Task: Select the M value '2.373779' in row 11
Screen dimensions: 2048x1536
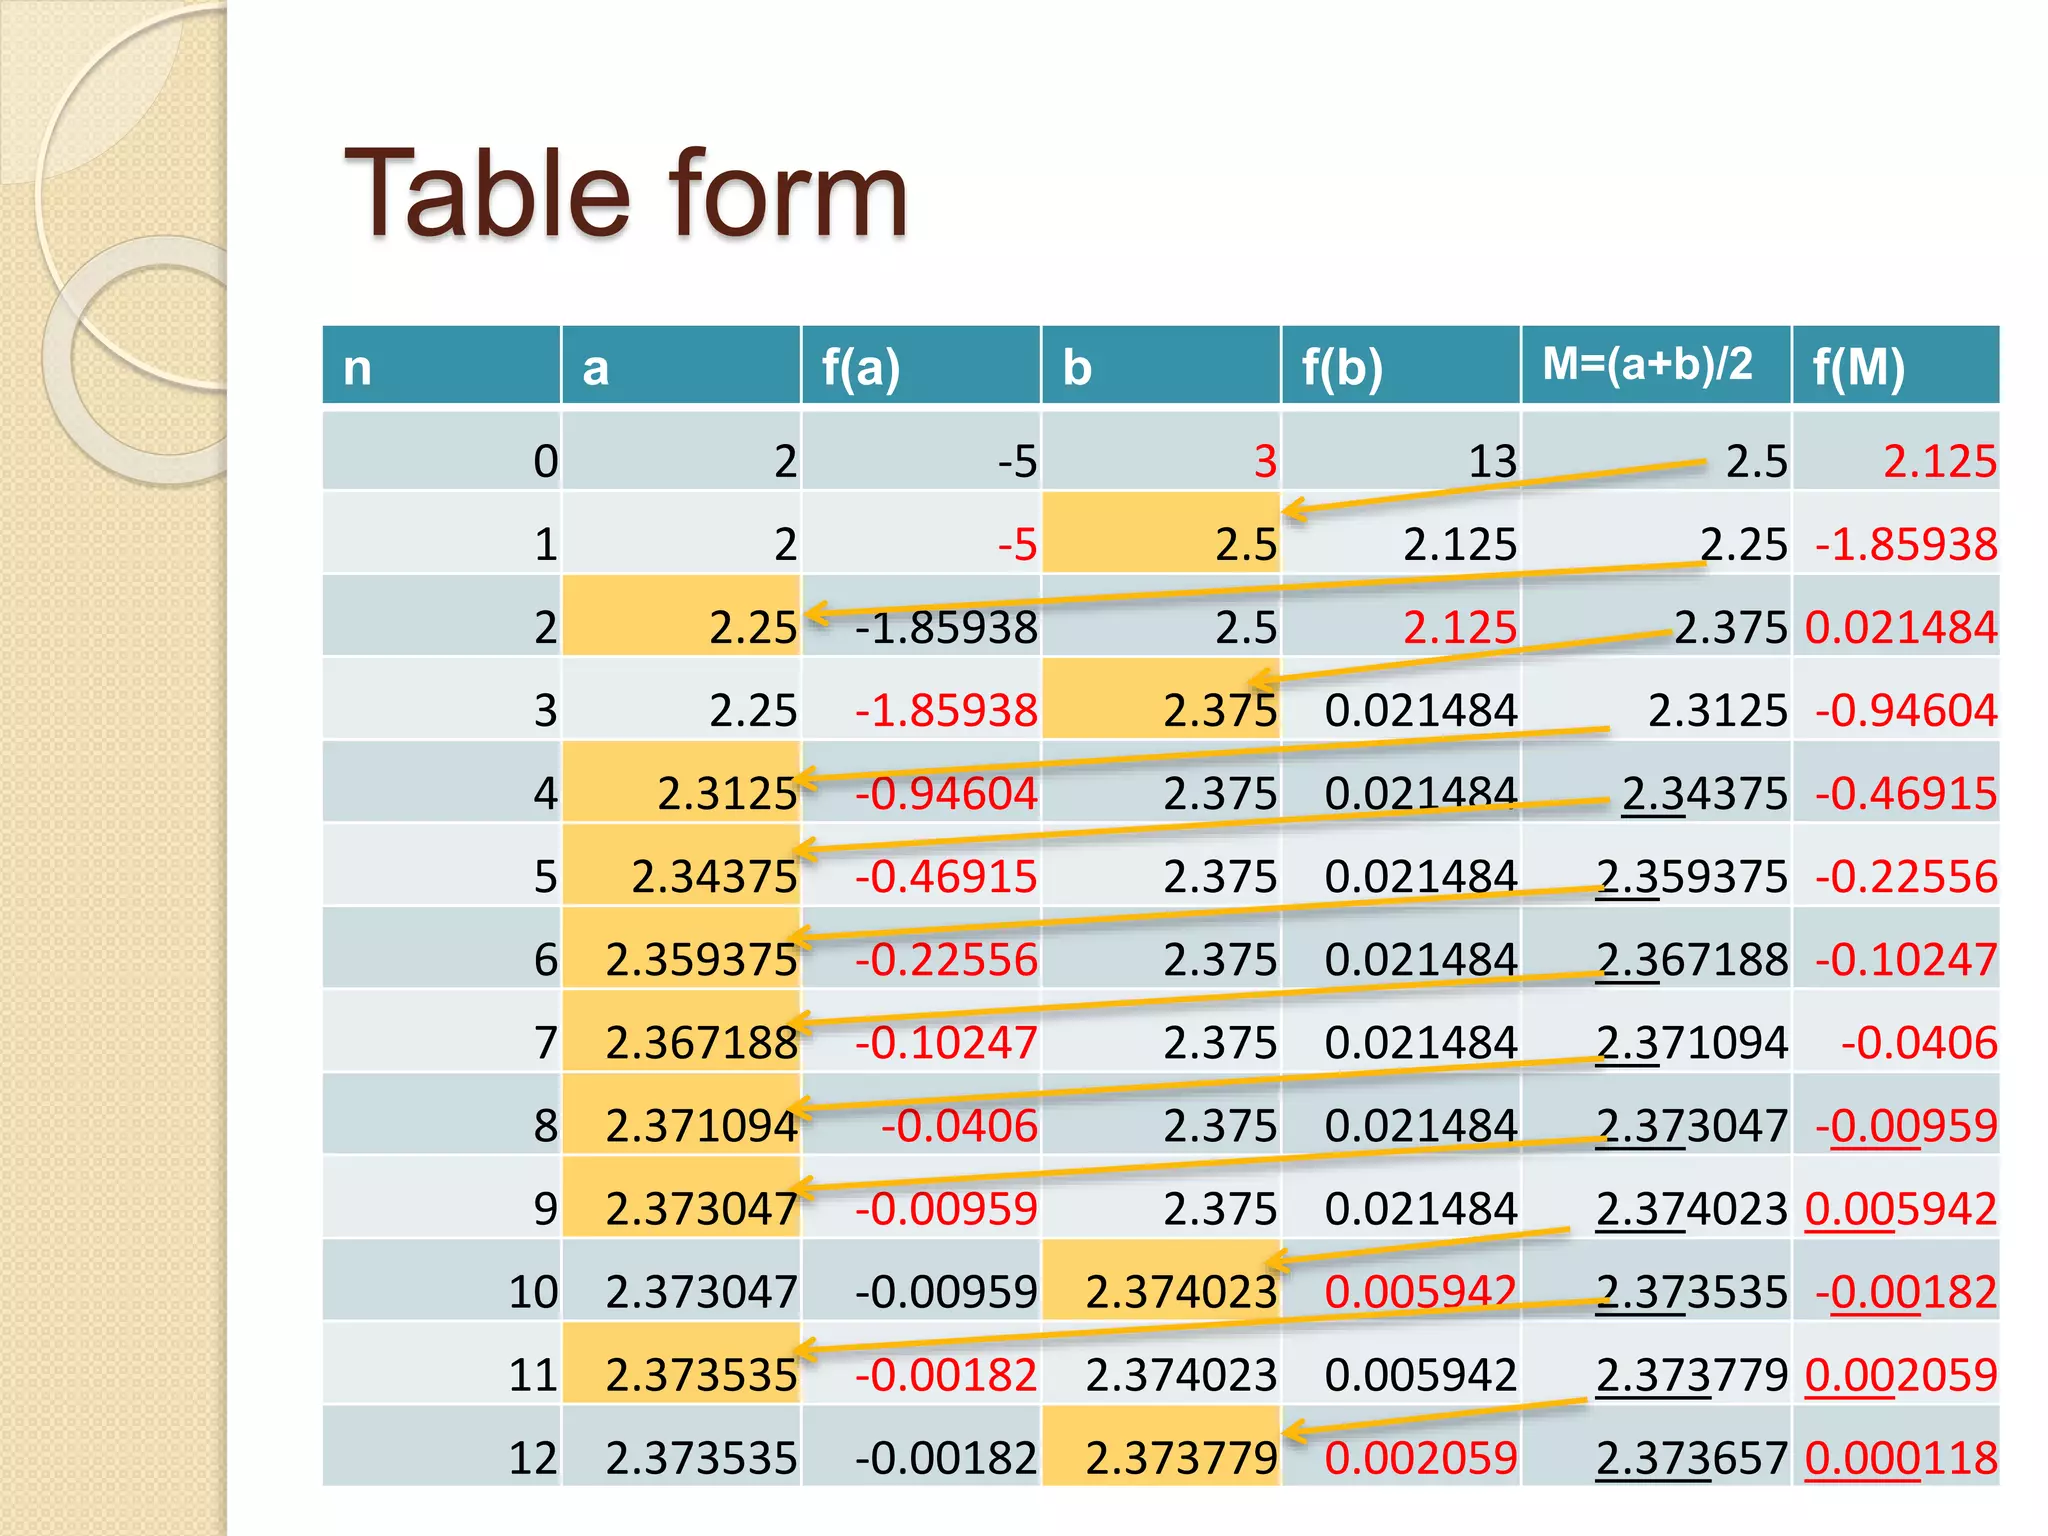Action: click(x=1691, y=1374)
